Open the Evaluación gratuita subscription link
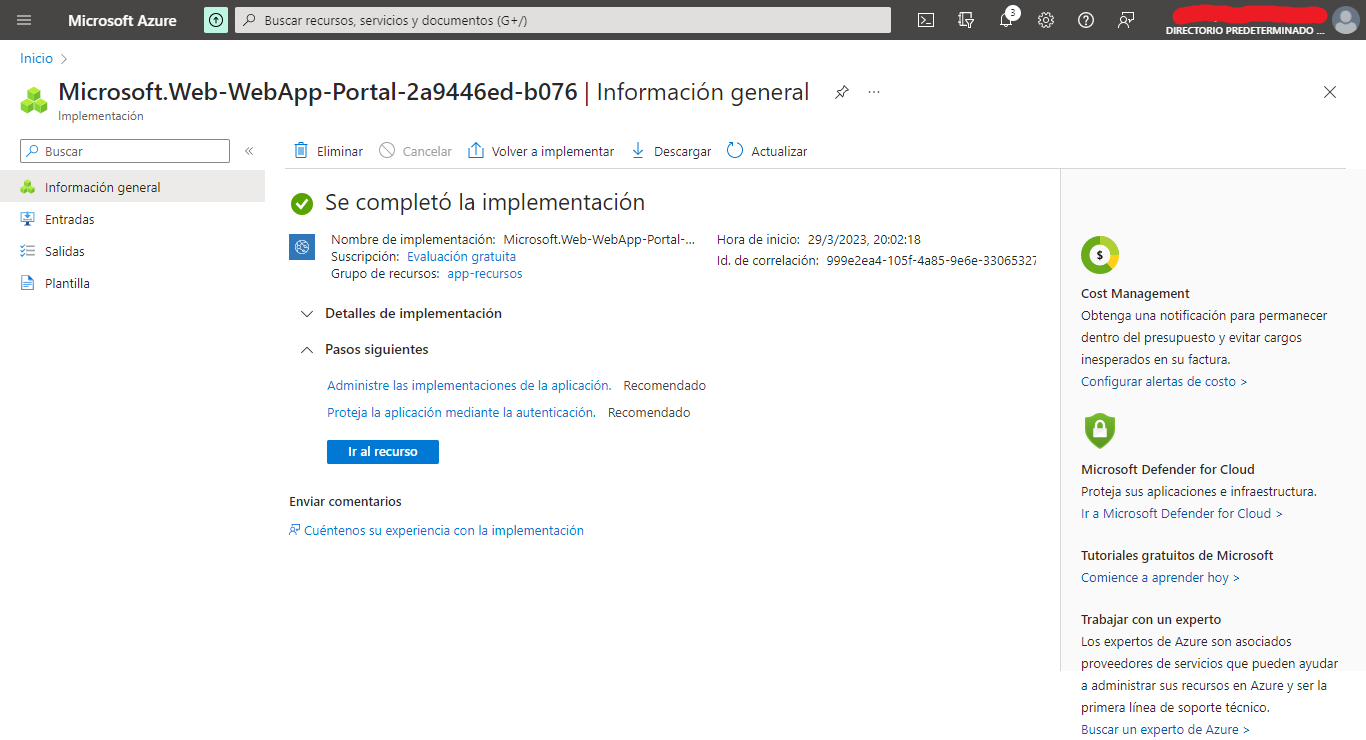The width and height of the screenshot is (1366, 740). click(x=461, y=257)
